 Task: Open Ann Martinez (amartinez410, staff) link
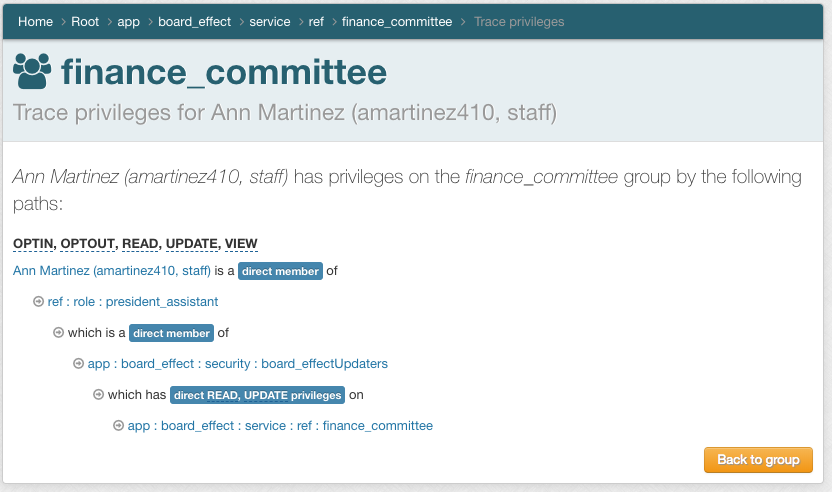point(112,270)
